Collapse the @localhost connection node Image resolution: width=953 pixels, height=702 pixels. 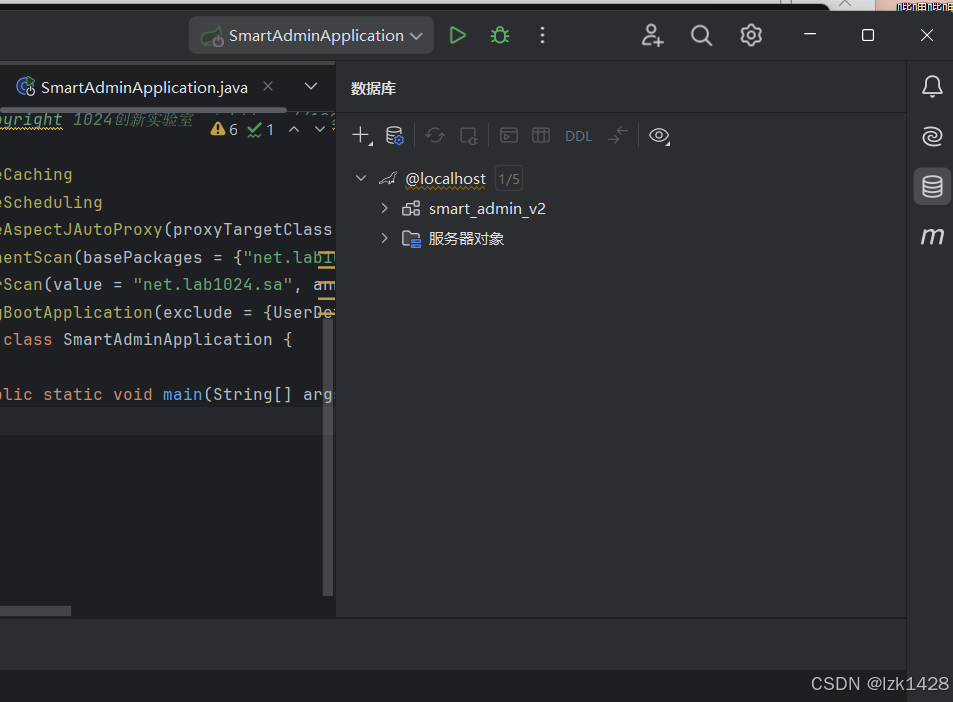(361, 177)
